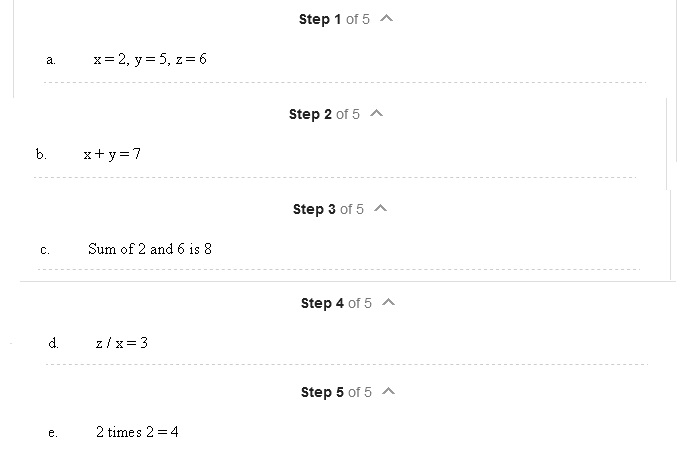Viewport: 686px width, 475px height.
Task: Collapse Step 3 using its chevron
Action: point(381,209)
